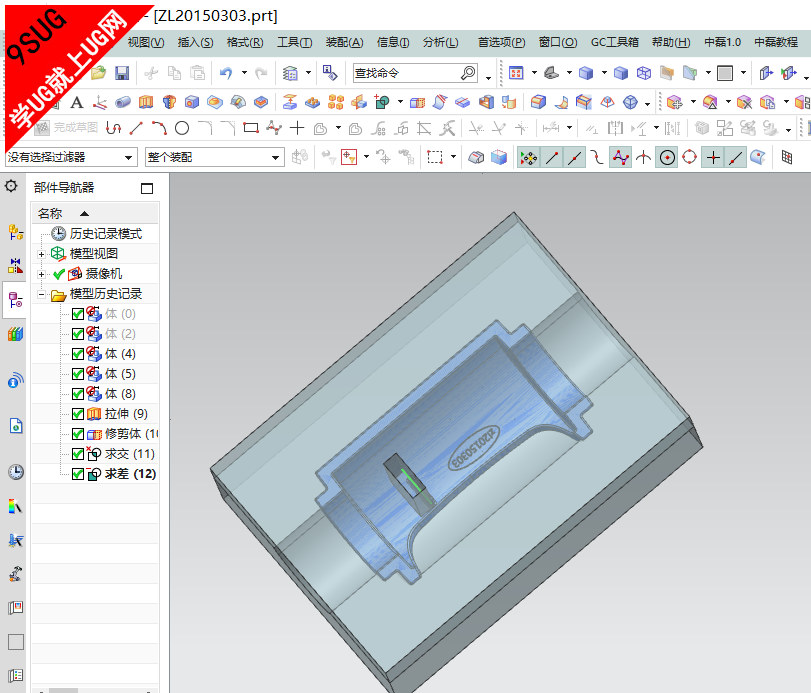Collapse the 模型历史记录 folder

pyautogui.click(x=41, y=294)
